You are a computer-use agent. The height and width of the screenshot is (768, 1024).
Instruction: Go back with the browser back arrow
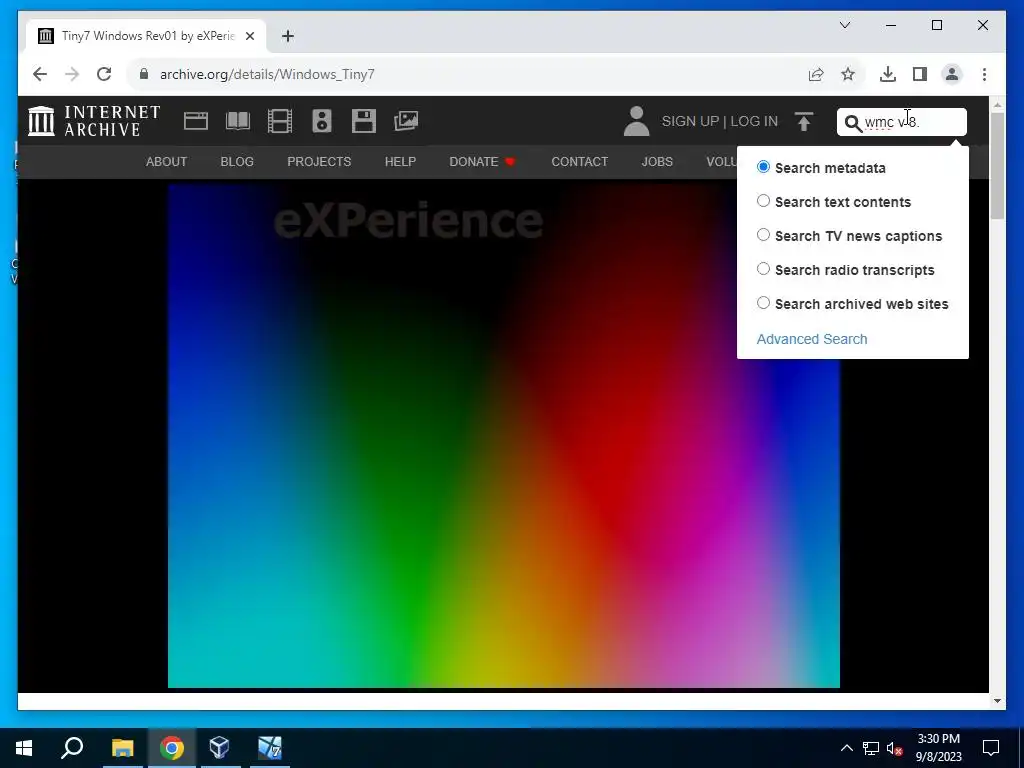click(x=40, y=74)
